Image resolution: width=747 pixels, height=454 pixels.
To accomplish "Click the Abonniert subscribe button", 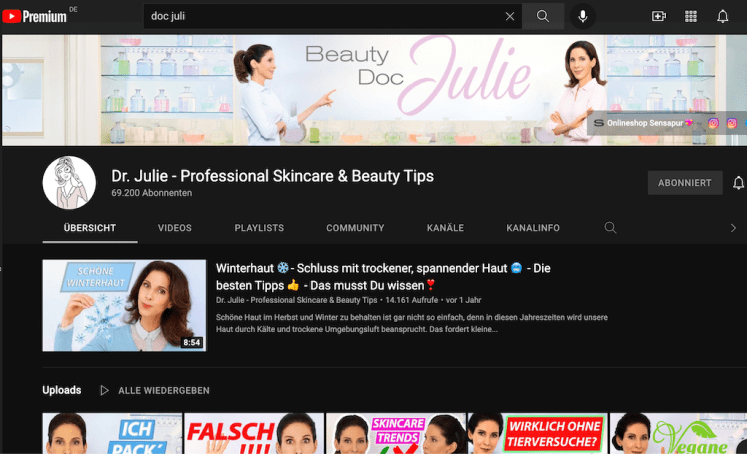I will [685, 183].
